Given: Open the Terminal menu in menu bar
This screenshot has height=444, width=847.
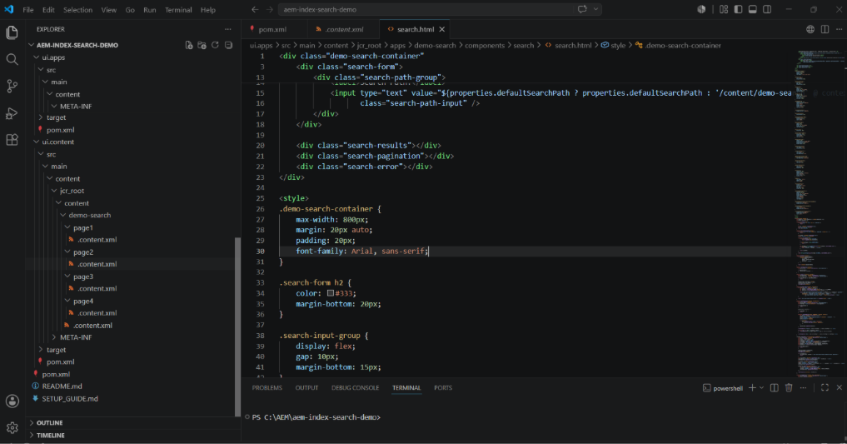Looking at the screenshot, I should pos(178,10).
